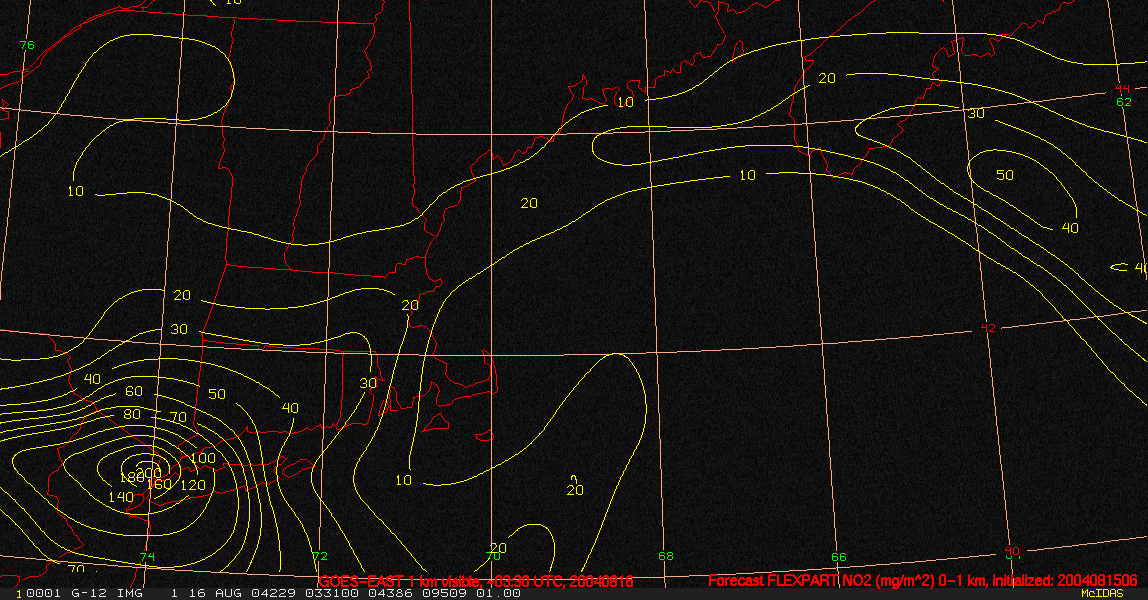Click the McIDAS label
Viewport: 1148px width, 600px height.
1102,593
